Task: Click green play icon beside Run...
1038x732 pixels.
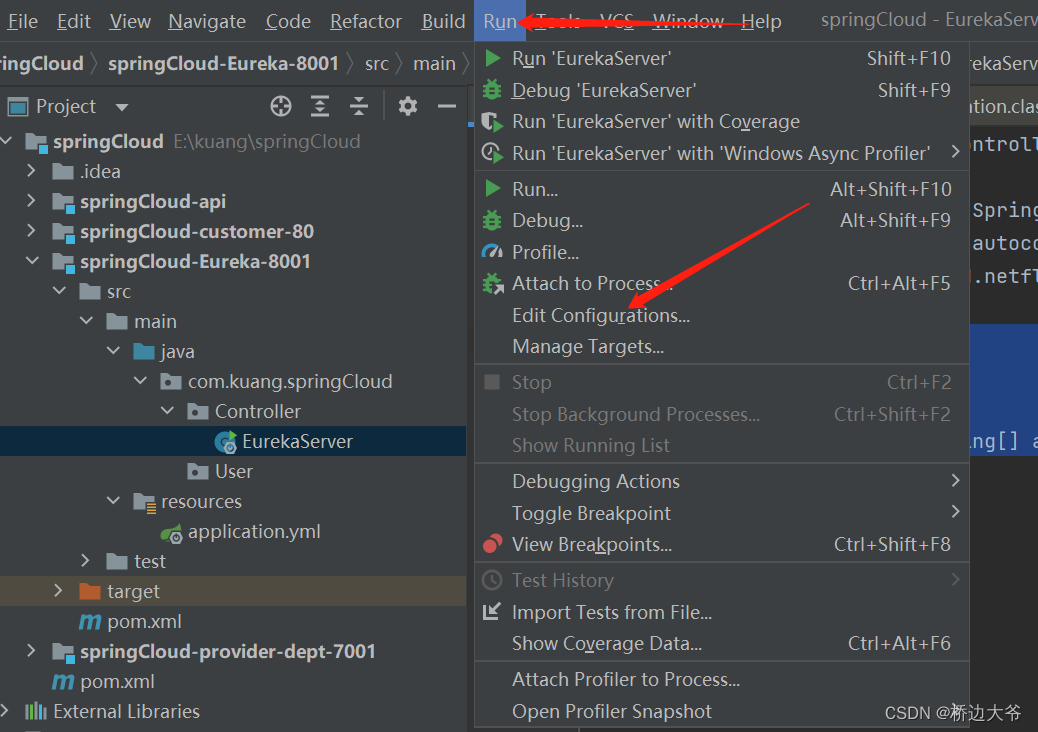Action: click(492, 189)
